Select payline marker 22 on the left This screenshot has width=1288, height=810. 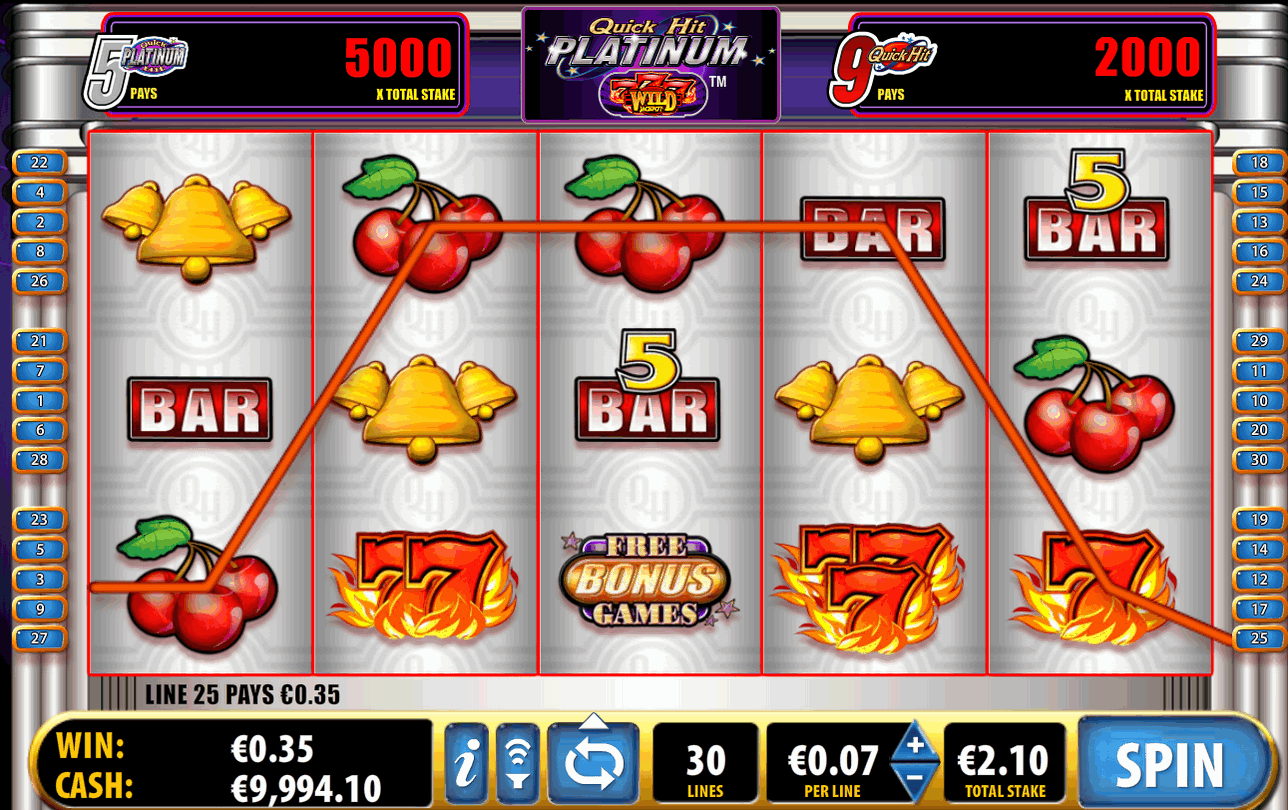(x=40, y=163)
